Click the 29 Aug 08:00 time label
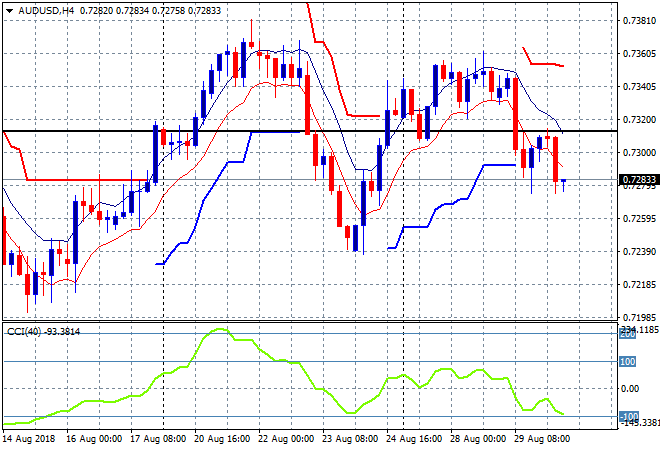The image size is (660, 450). [x=542, y=439]
